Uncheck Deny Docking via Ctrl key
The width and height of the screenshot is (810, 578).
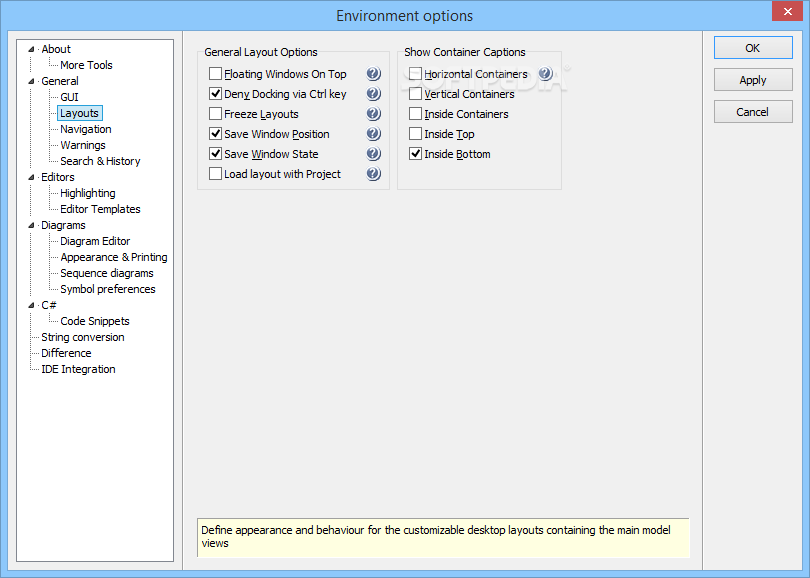215,94
